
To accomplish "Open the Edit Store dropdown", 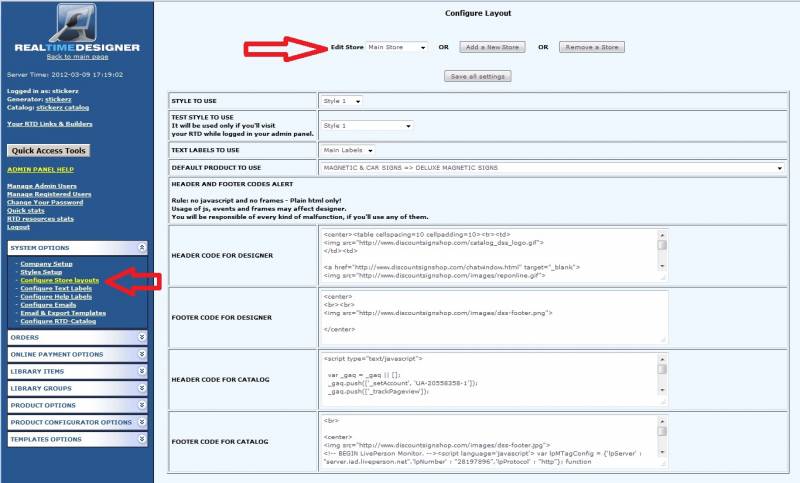I will click(397, 47).
